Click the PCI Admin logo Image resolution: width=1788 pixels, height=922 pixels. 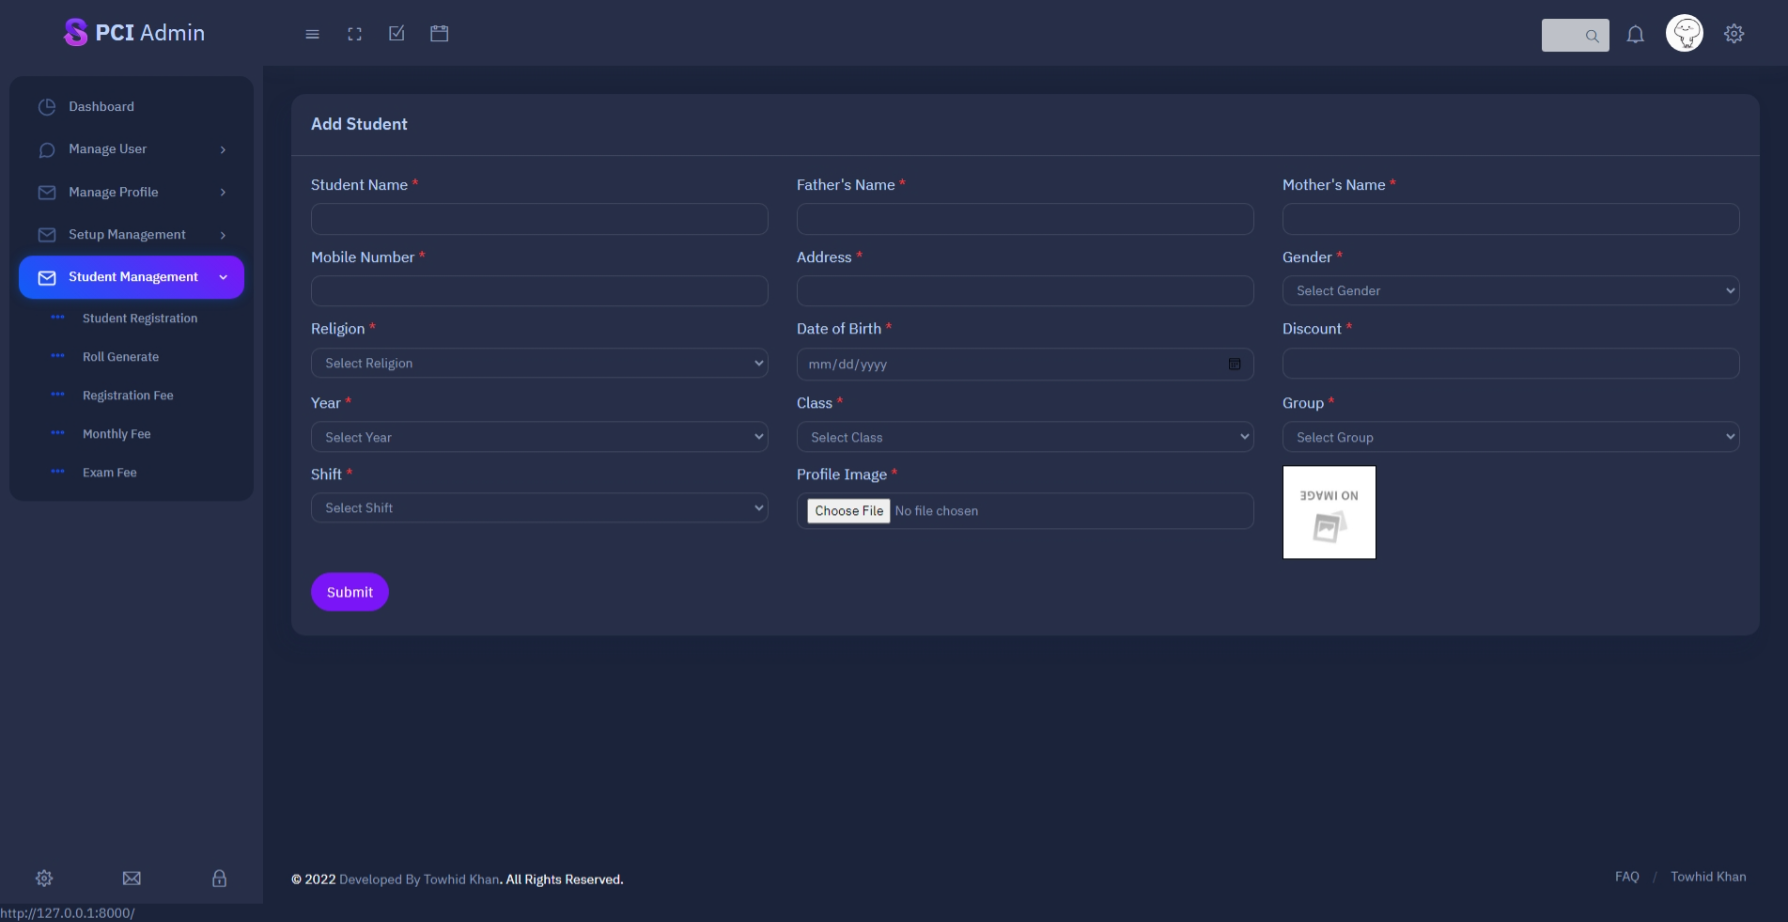click(134, 31)
